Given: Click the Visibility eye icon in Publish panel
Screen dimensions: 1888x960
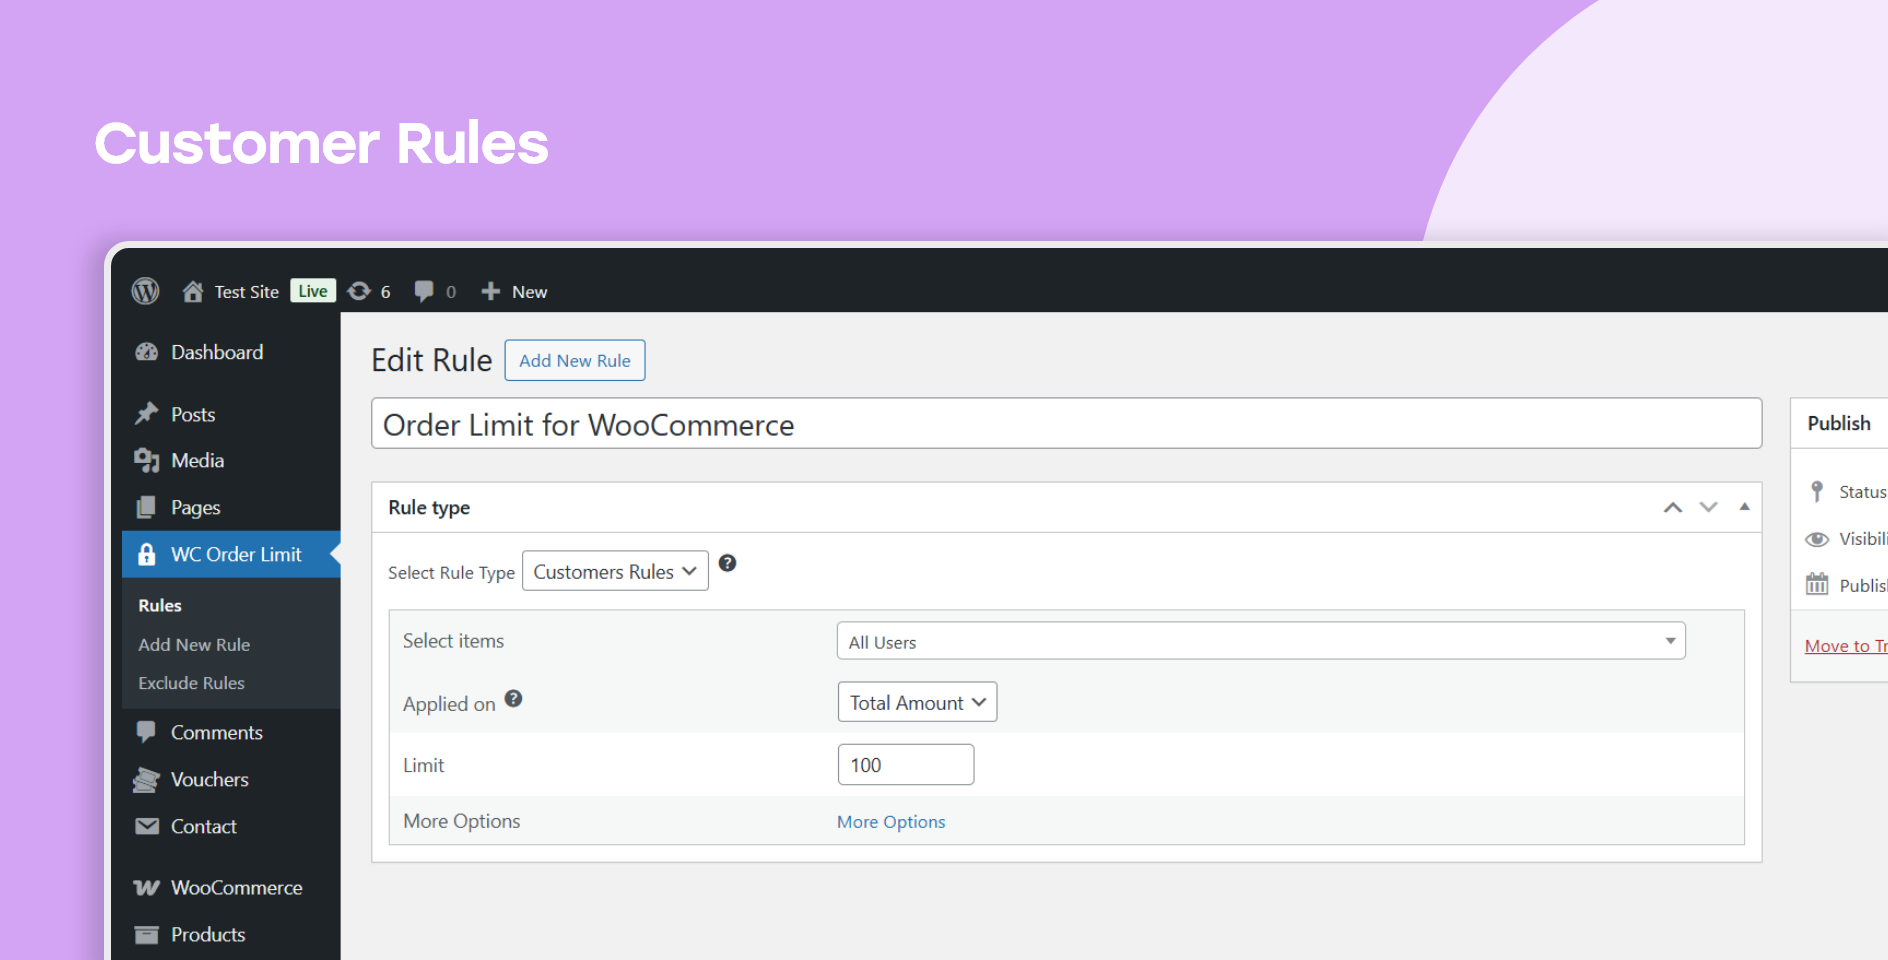Looking at the screenshot, I should tap(1817, 538).
